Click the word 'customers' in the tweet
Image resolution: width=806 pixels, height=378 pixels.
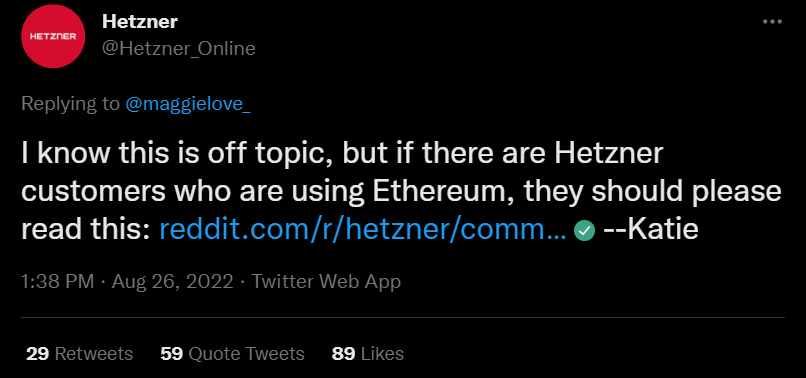94,192
